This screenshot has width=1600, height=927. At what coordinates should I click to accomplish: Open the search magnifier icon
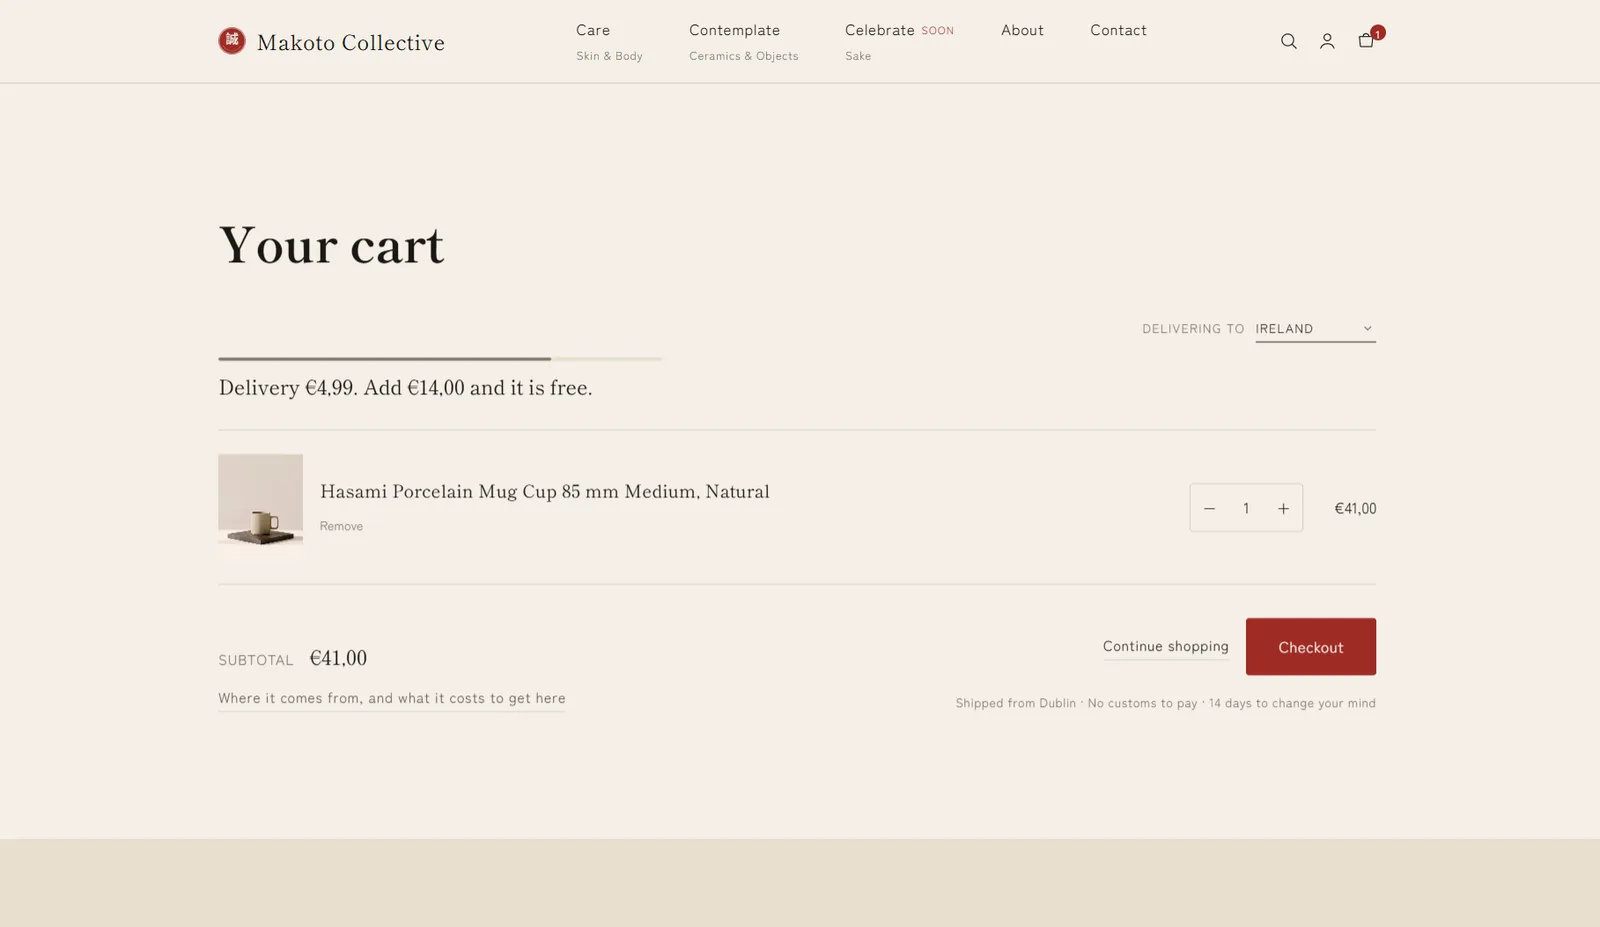click(1288, 41)
